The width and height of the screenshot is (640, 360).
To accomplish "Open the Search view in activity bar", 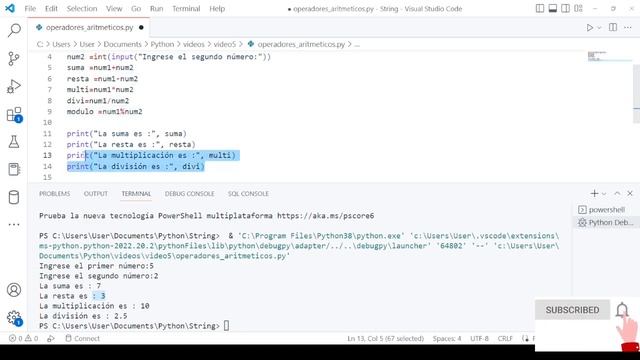I will click(x=14, y=30).
